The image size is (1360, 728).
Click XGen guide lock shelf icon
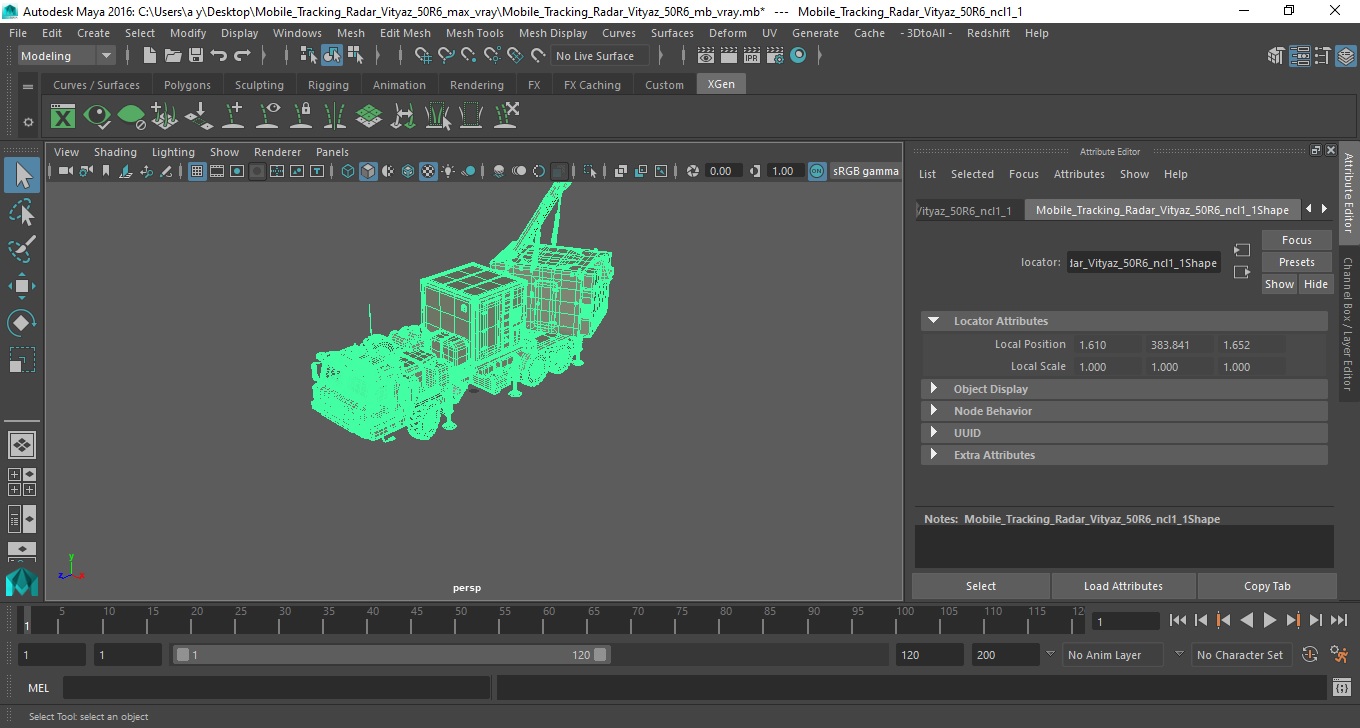301,116
